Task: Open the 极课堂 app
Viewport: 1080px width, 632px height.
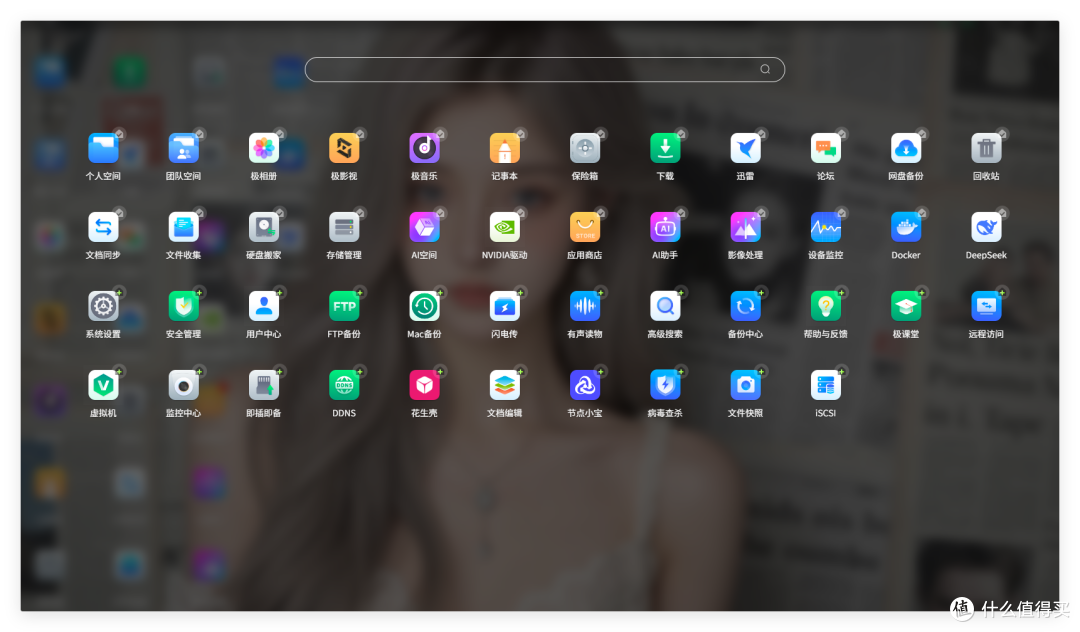Action: click(906, 306)
